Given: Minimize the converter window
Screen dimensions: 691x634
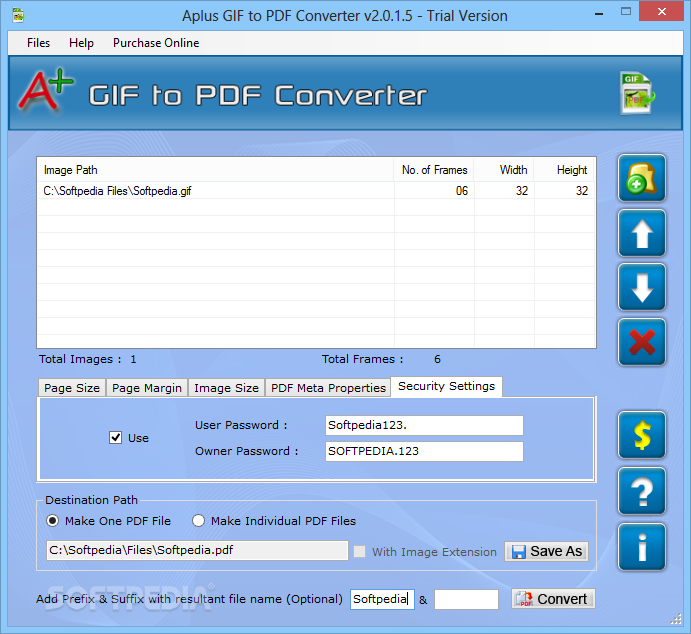Looking at the screenshot, I should pyautogui.click(x=599, y=14).
